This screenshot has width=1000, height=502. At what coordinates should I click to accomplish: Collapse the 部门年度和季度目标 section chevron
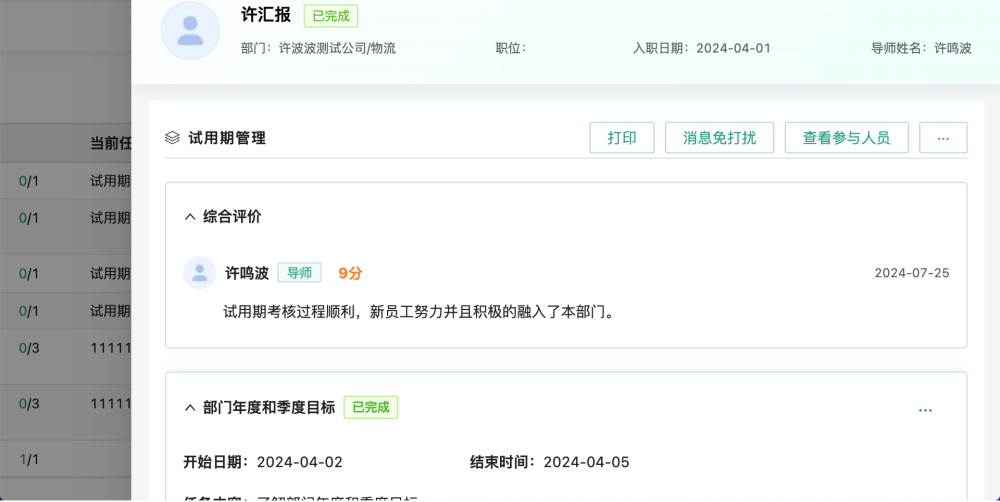190,408
